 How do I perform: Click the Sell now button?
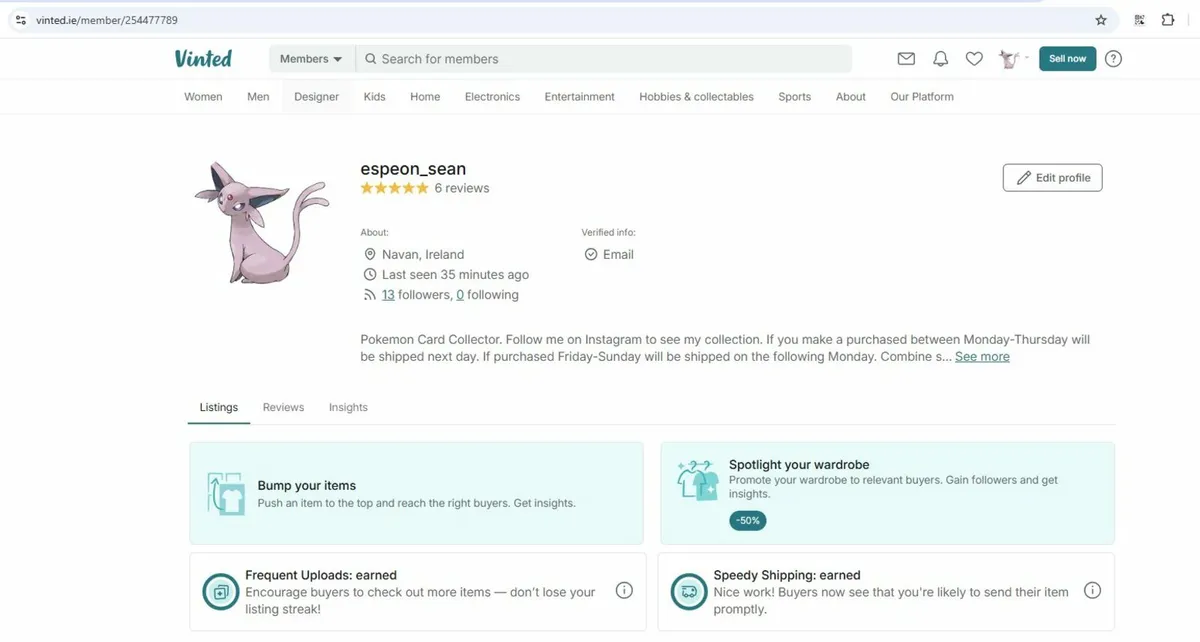pos(1068,59)
